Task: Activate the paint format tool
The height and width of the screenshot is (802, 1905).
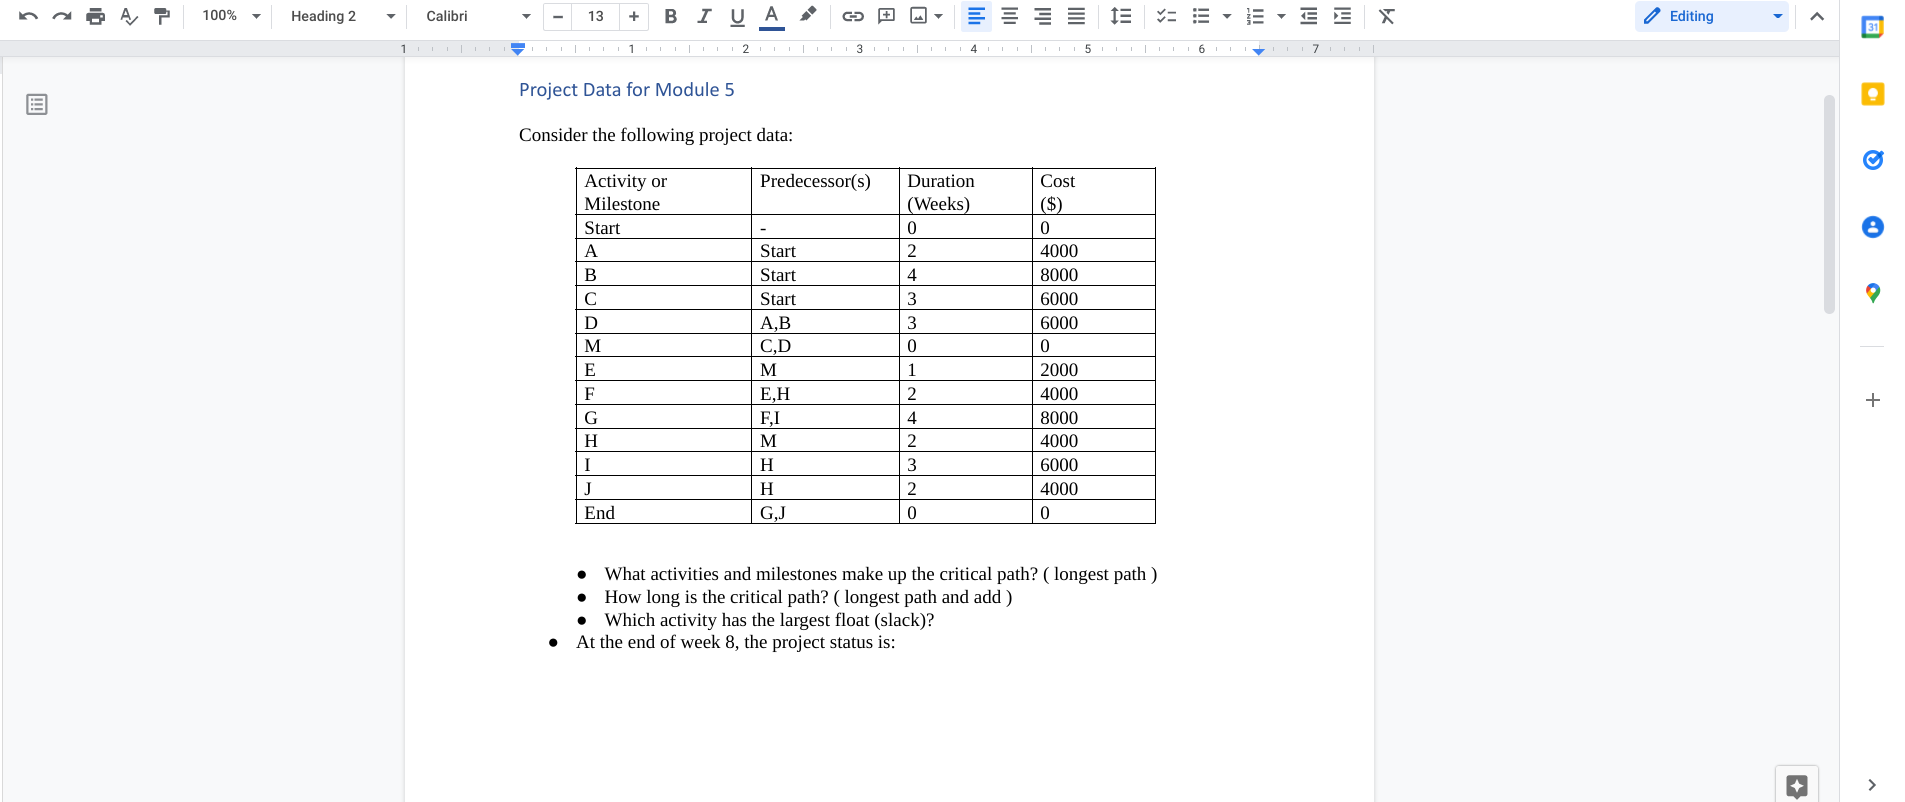Action: pyautogui.click(x=162, y=16)
